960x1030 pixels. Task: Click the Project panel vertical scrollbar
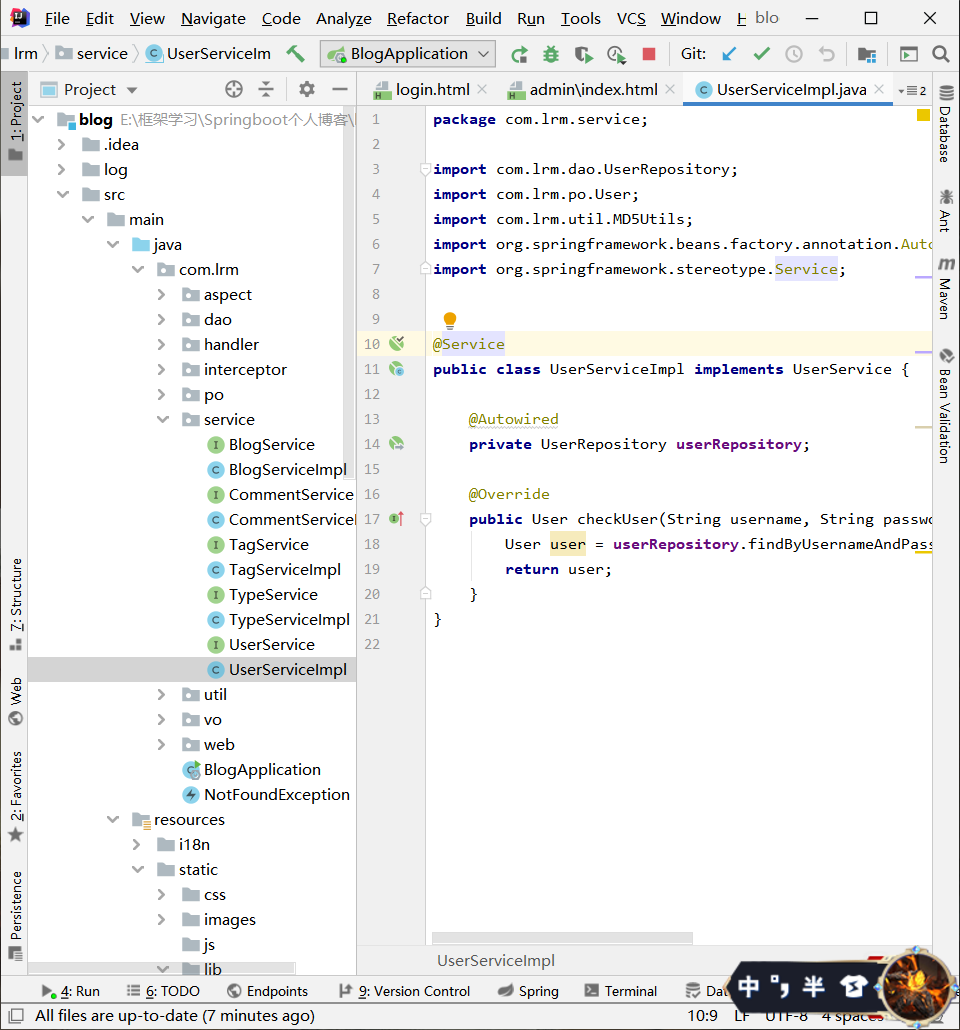350,292
